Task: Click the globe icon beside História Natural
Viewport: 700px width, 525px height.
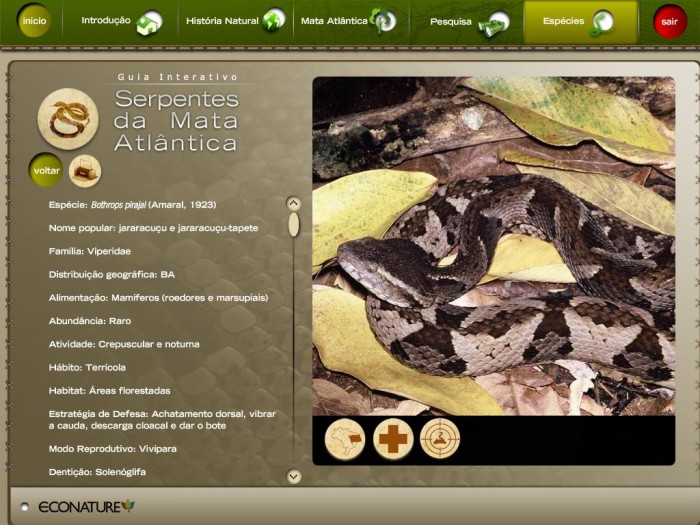Action: tap(274, 20)
